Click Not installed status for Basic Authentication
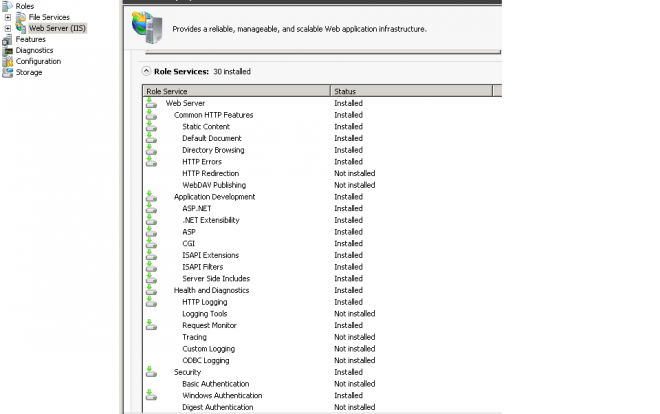660x414 pixels. click(x=354, y=384)
